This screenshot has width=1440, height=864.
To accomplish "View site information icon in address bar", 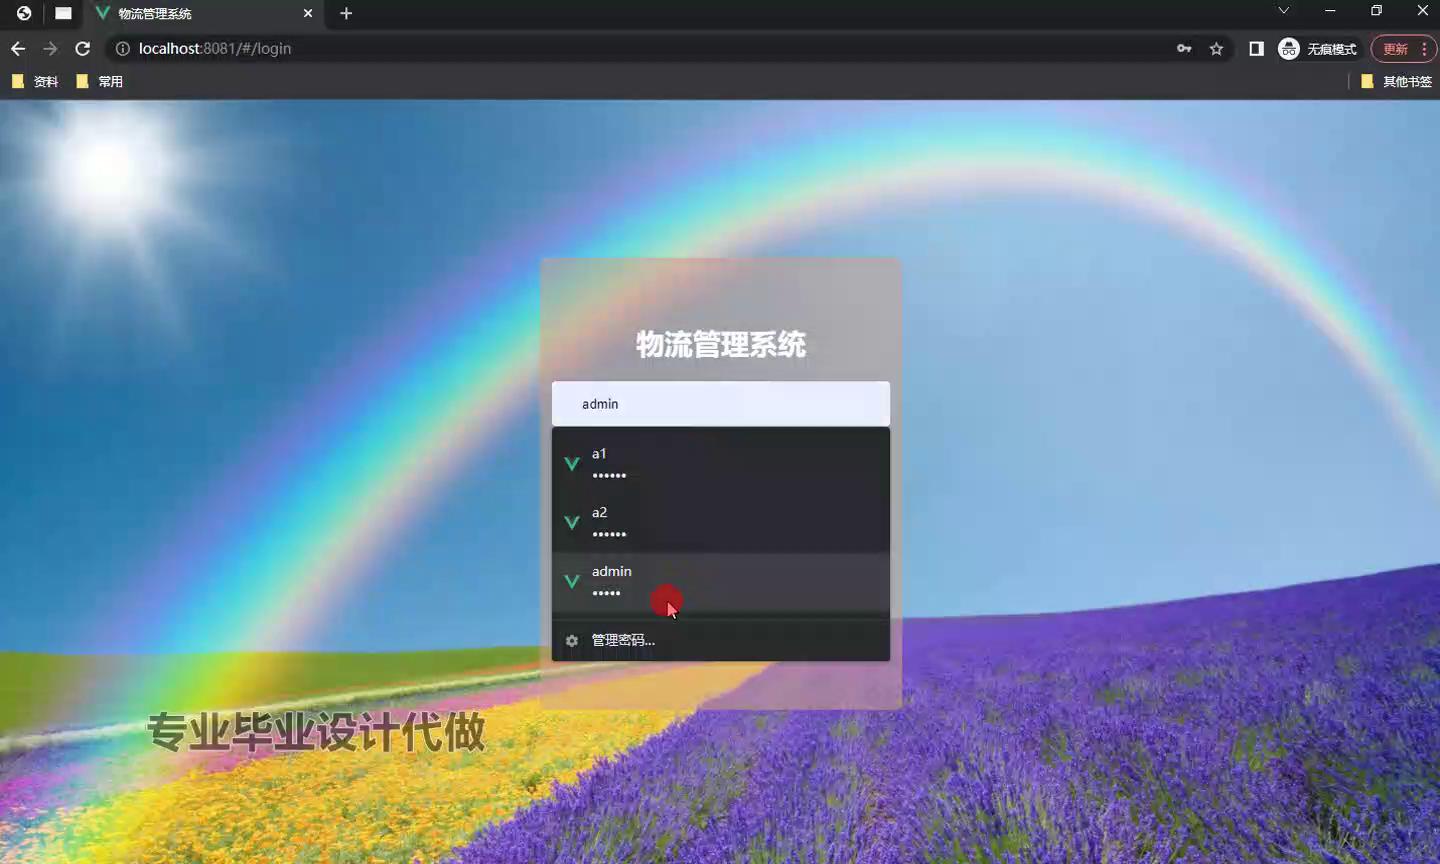I will (123, 48).
